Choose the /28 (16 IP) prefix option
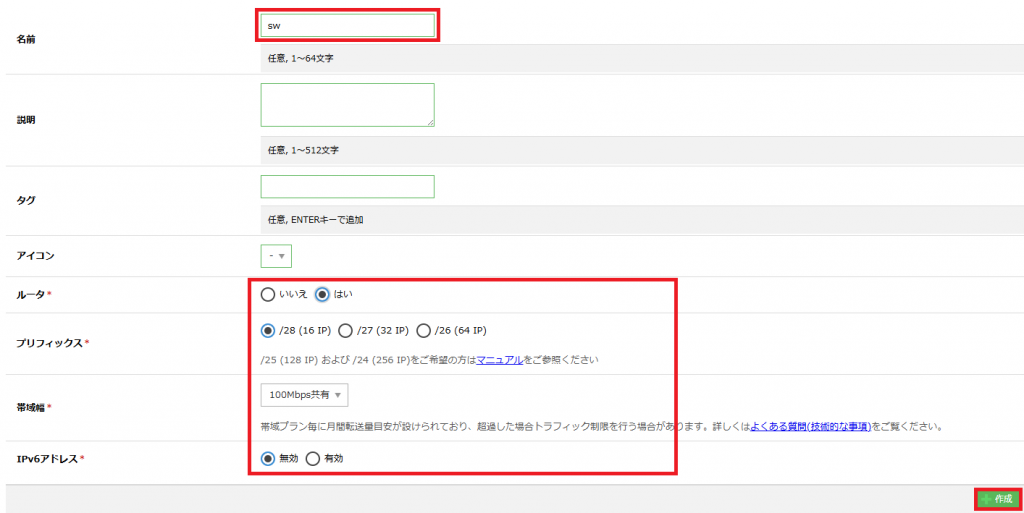1024x513 pixels. 267,330
